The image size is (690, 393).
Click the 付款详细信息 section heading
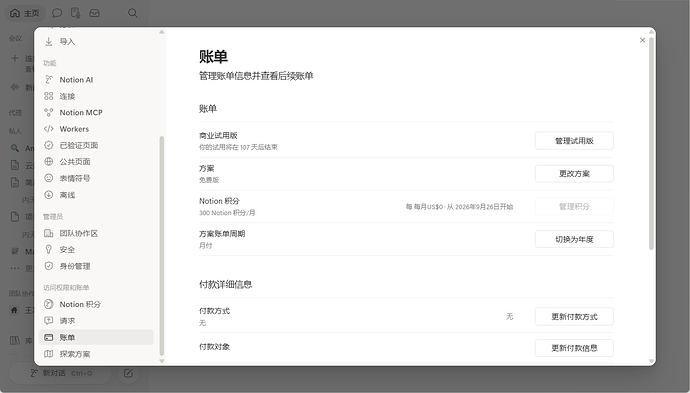pyautogui.click(x=225, y=284)
